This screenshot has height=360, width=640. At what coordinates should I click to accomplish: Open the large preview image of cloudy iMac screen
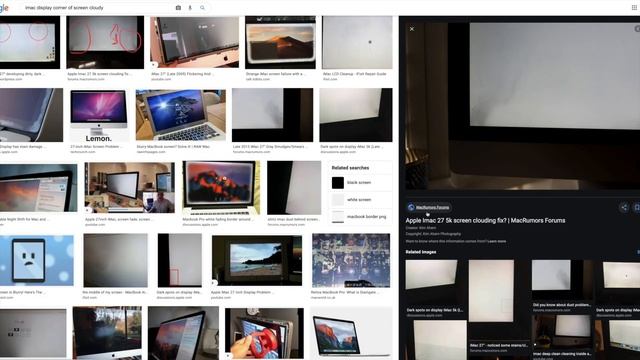[522, 106]
